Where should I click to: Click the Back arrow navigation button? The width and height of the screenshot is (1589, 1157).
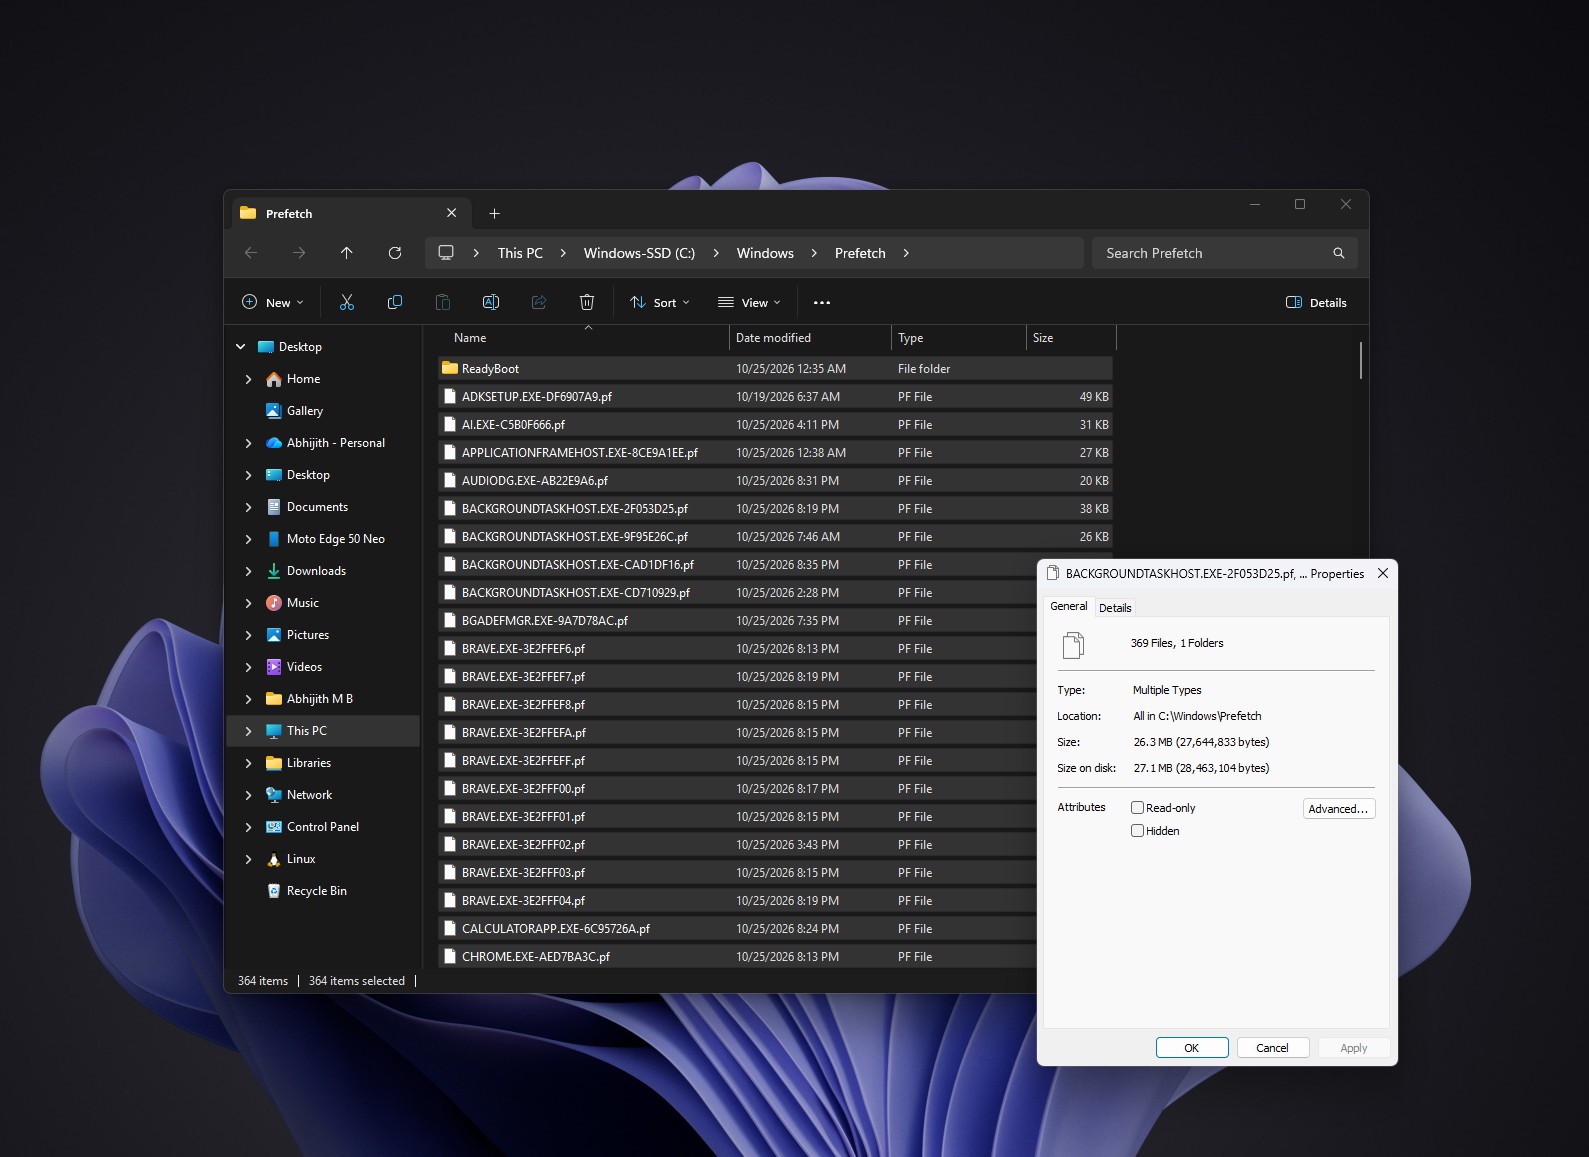pos(251,253)
